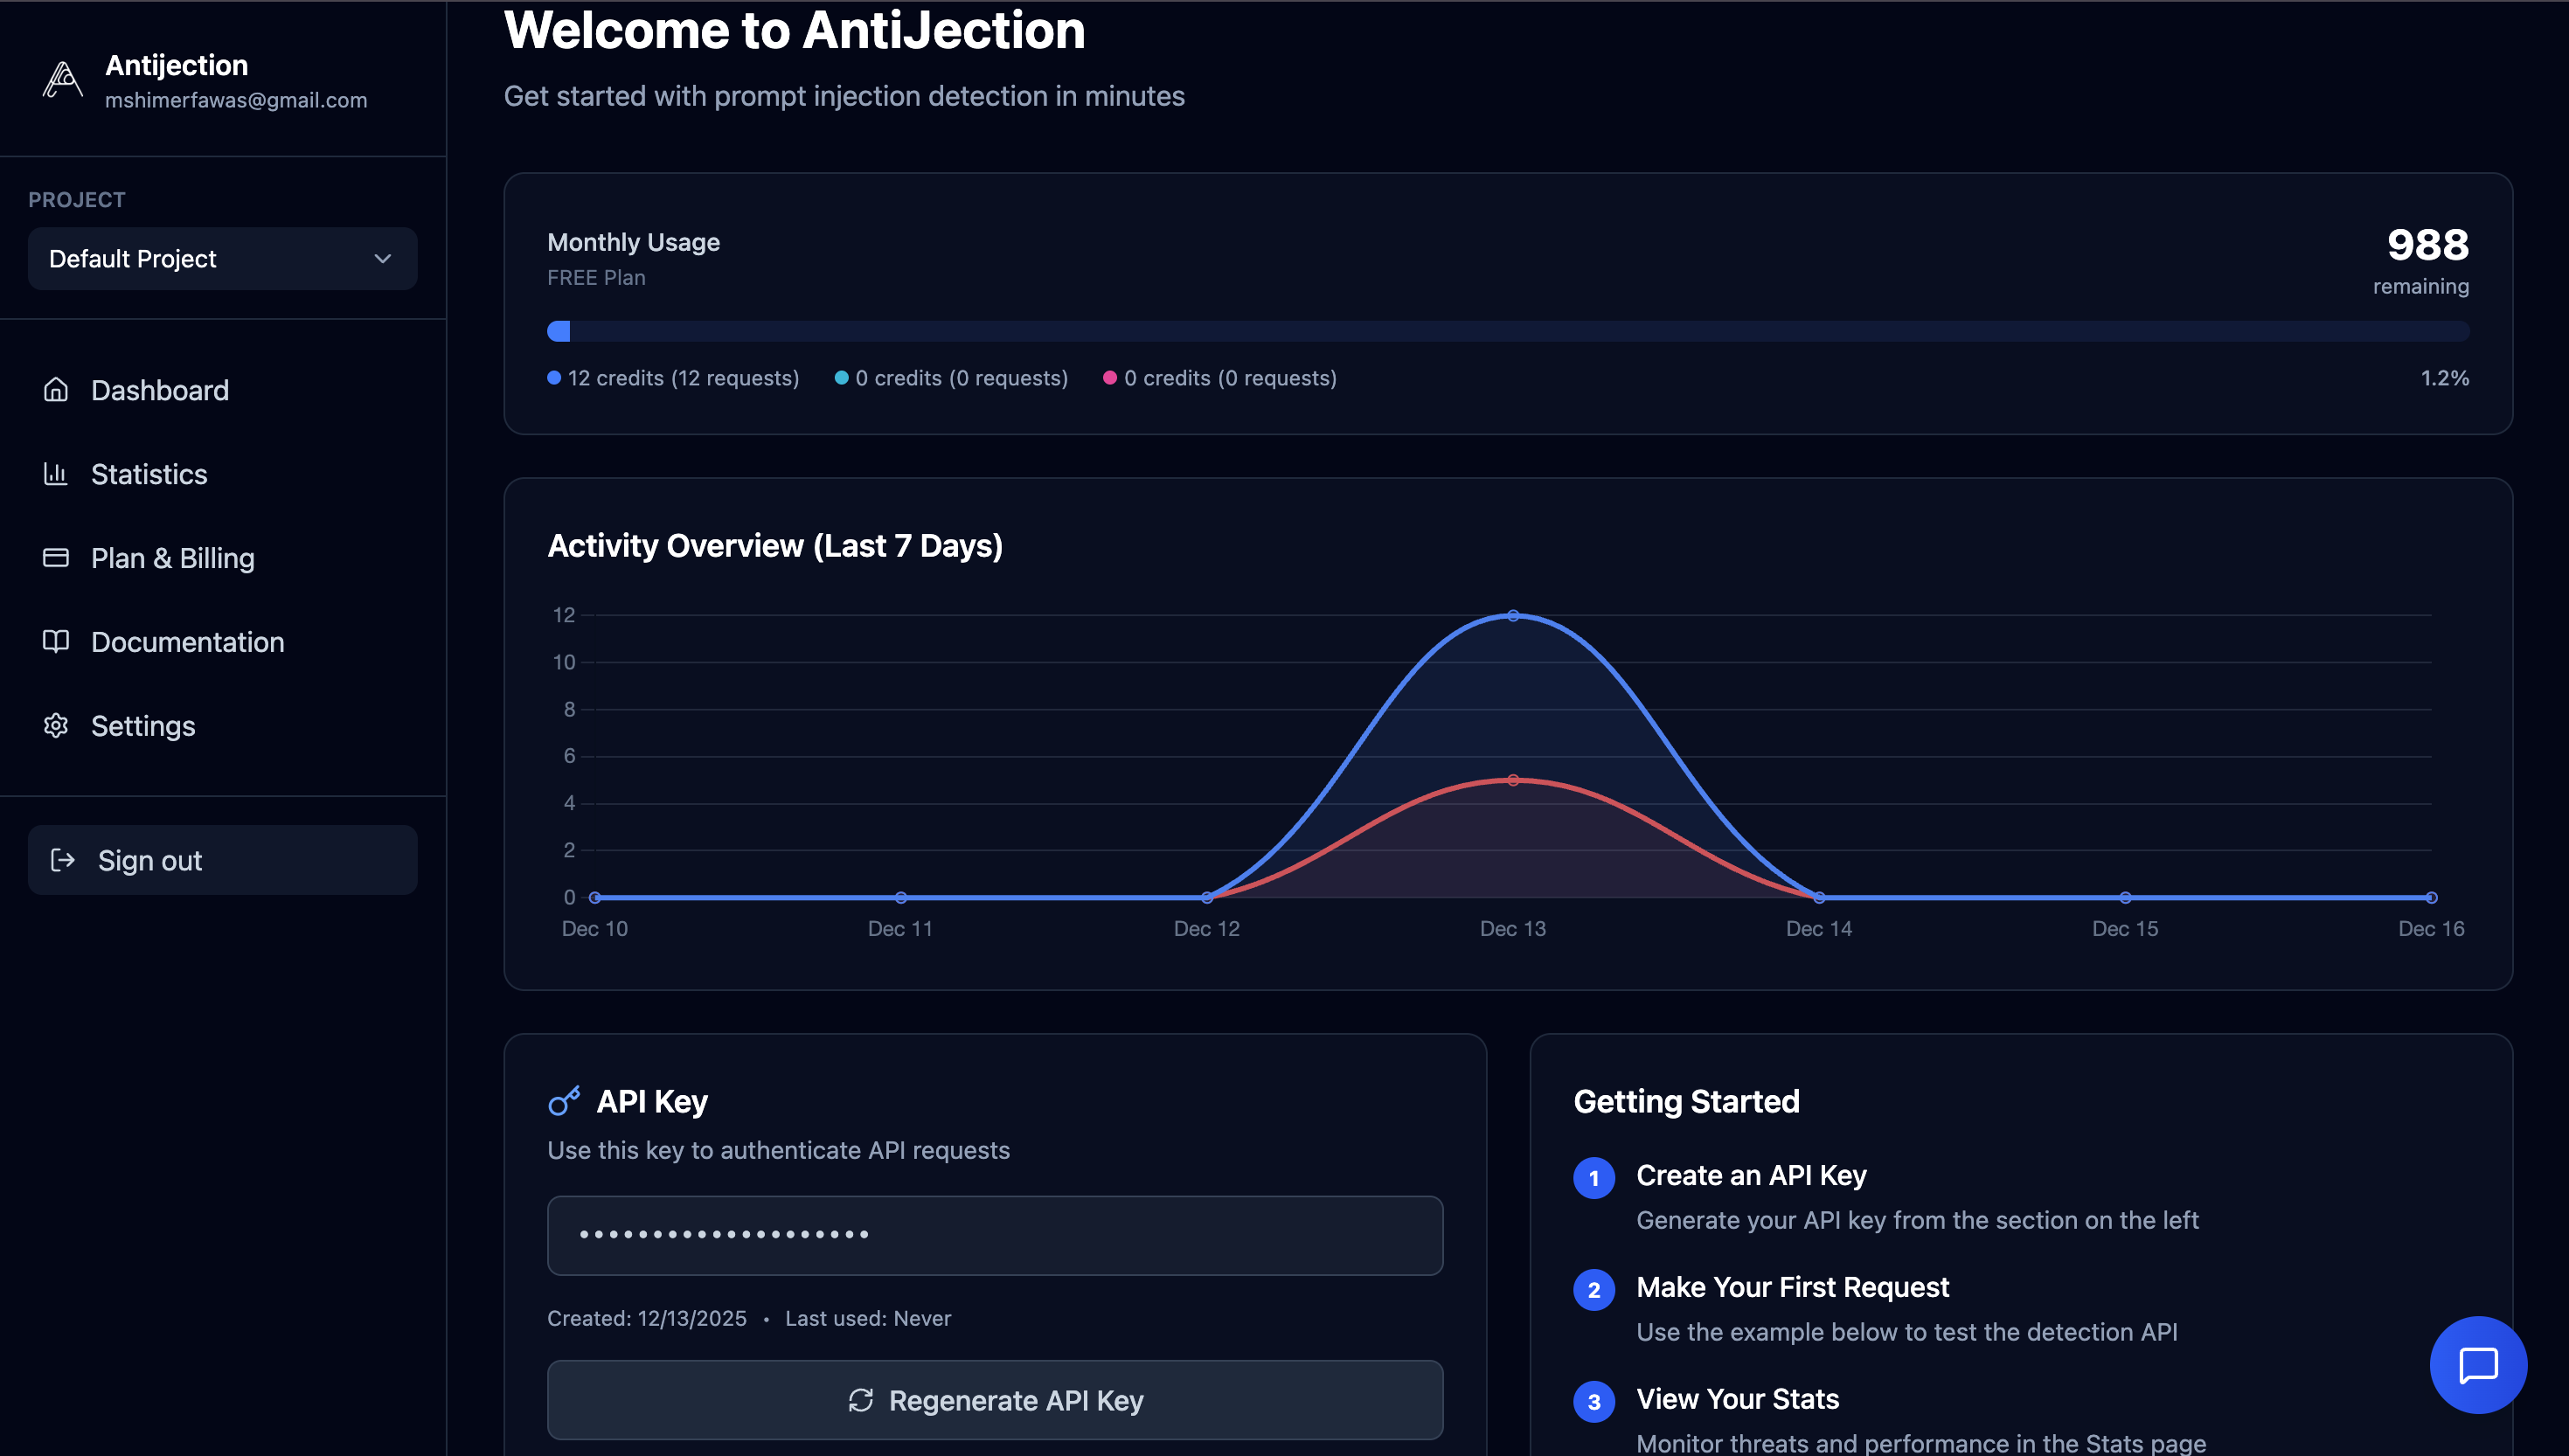Click the Sign out arrow icon
2569x1456 pixels.
[x=63, y=860]
